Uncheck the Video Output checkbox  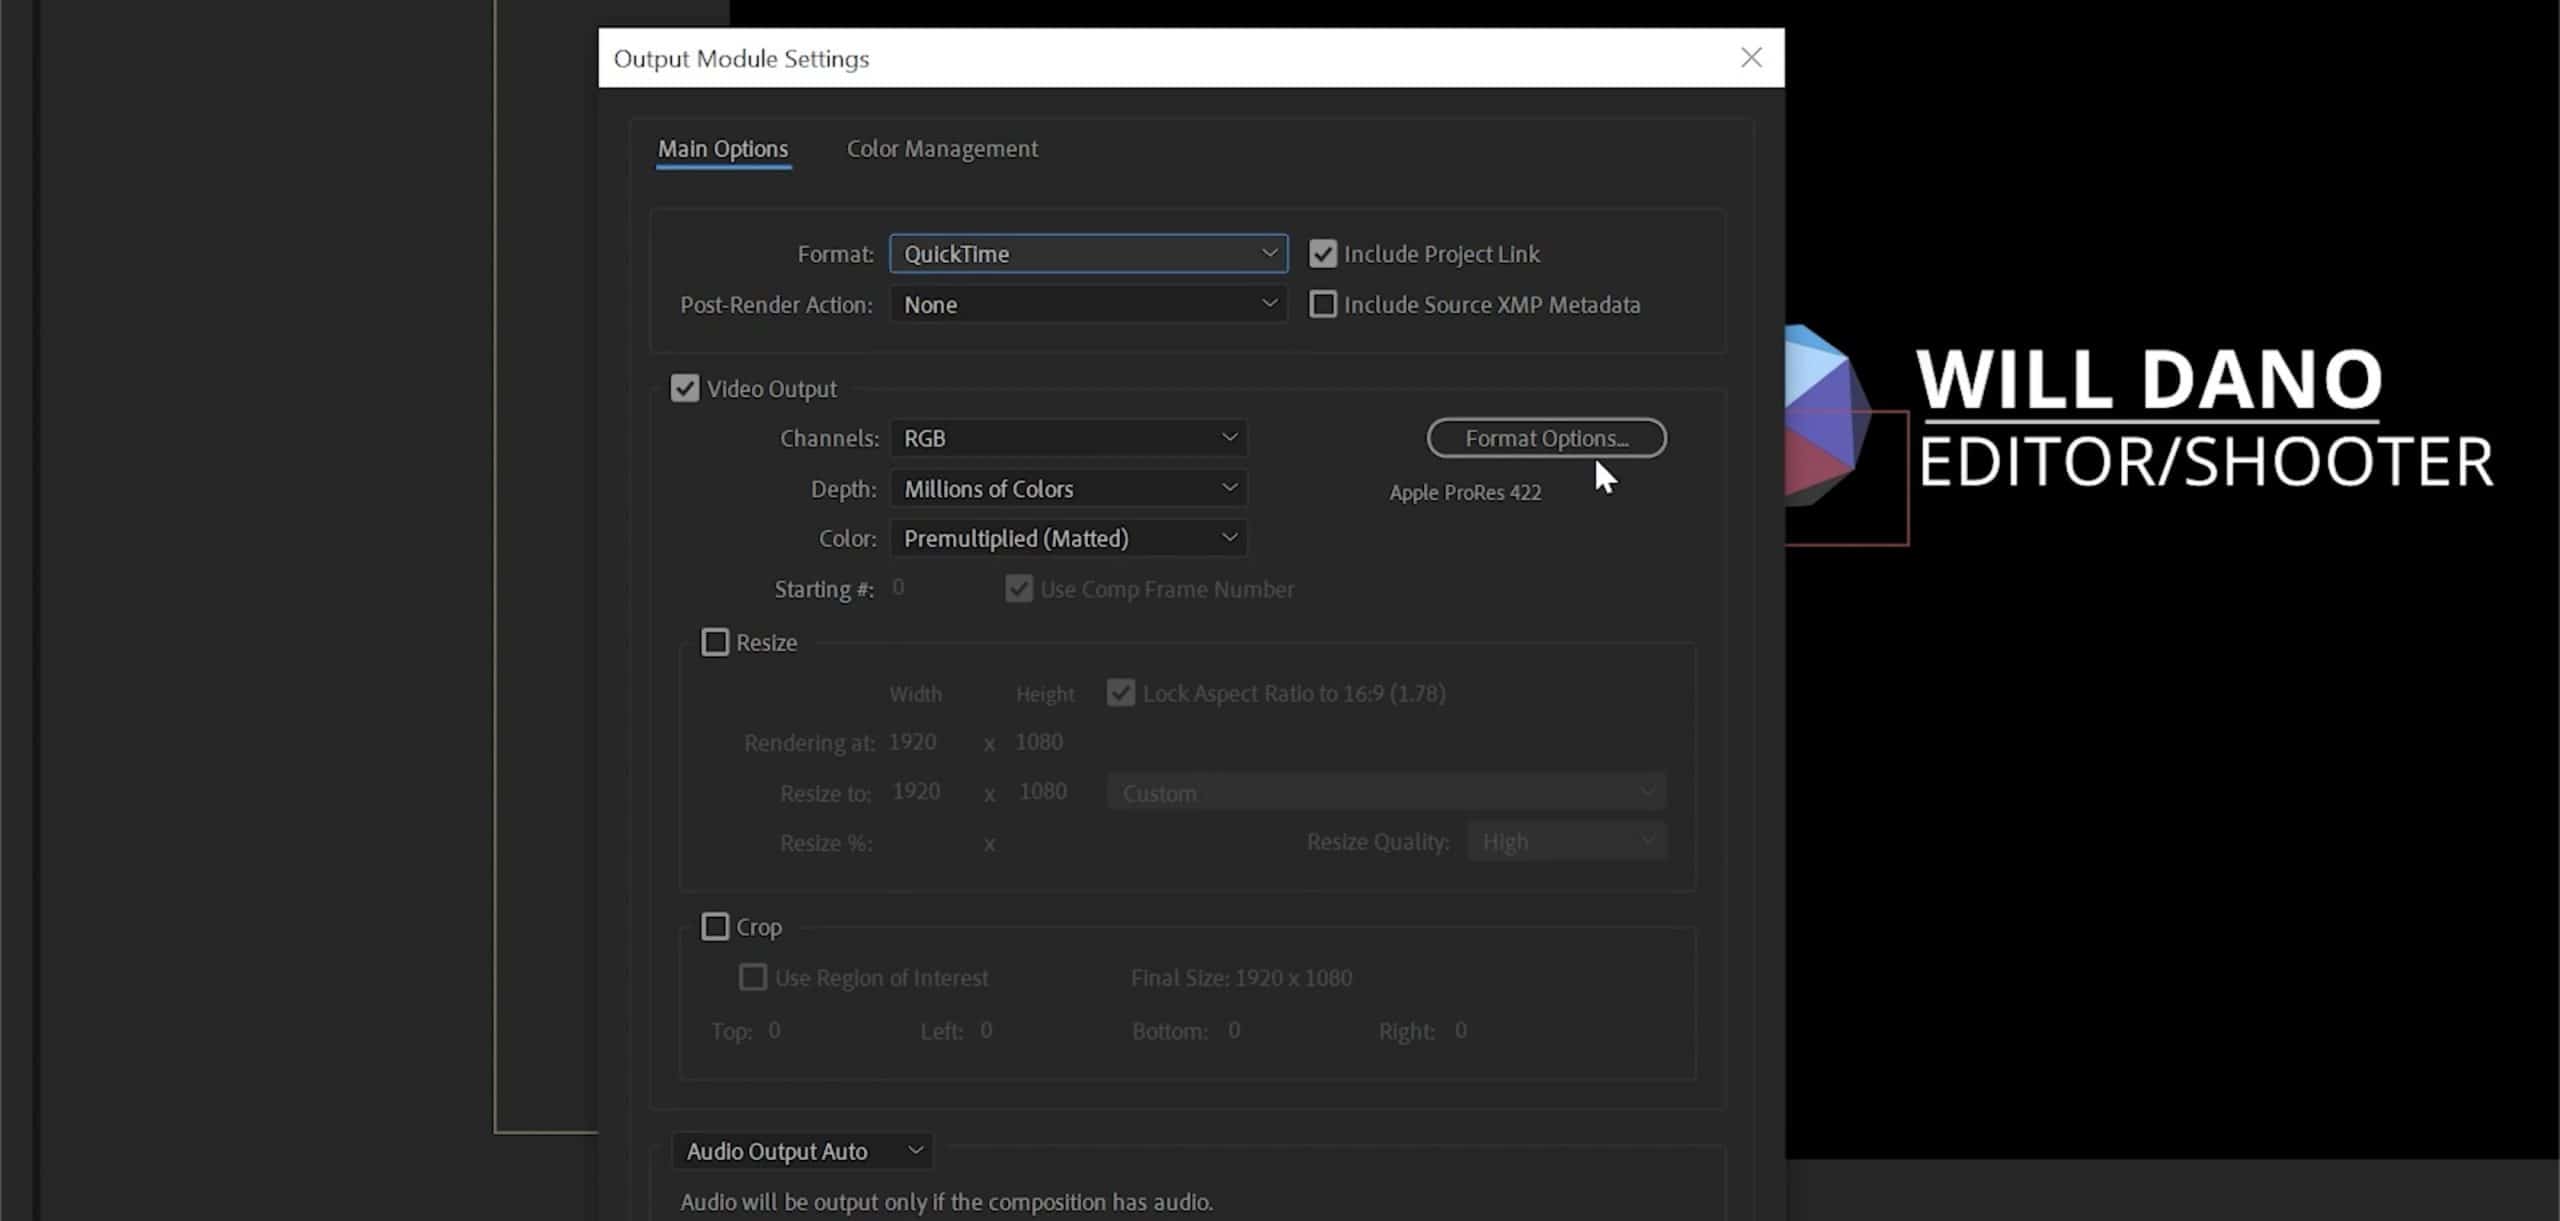(x=685, y=388)
